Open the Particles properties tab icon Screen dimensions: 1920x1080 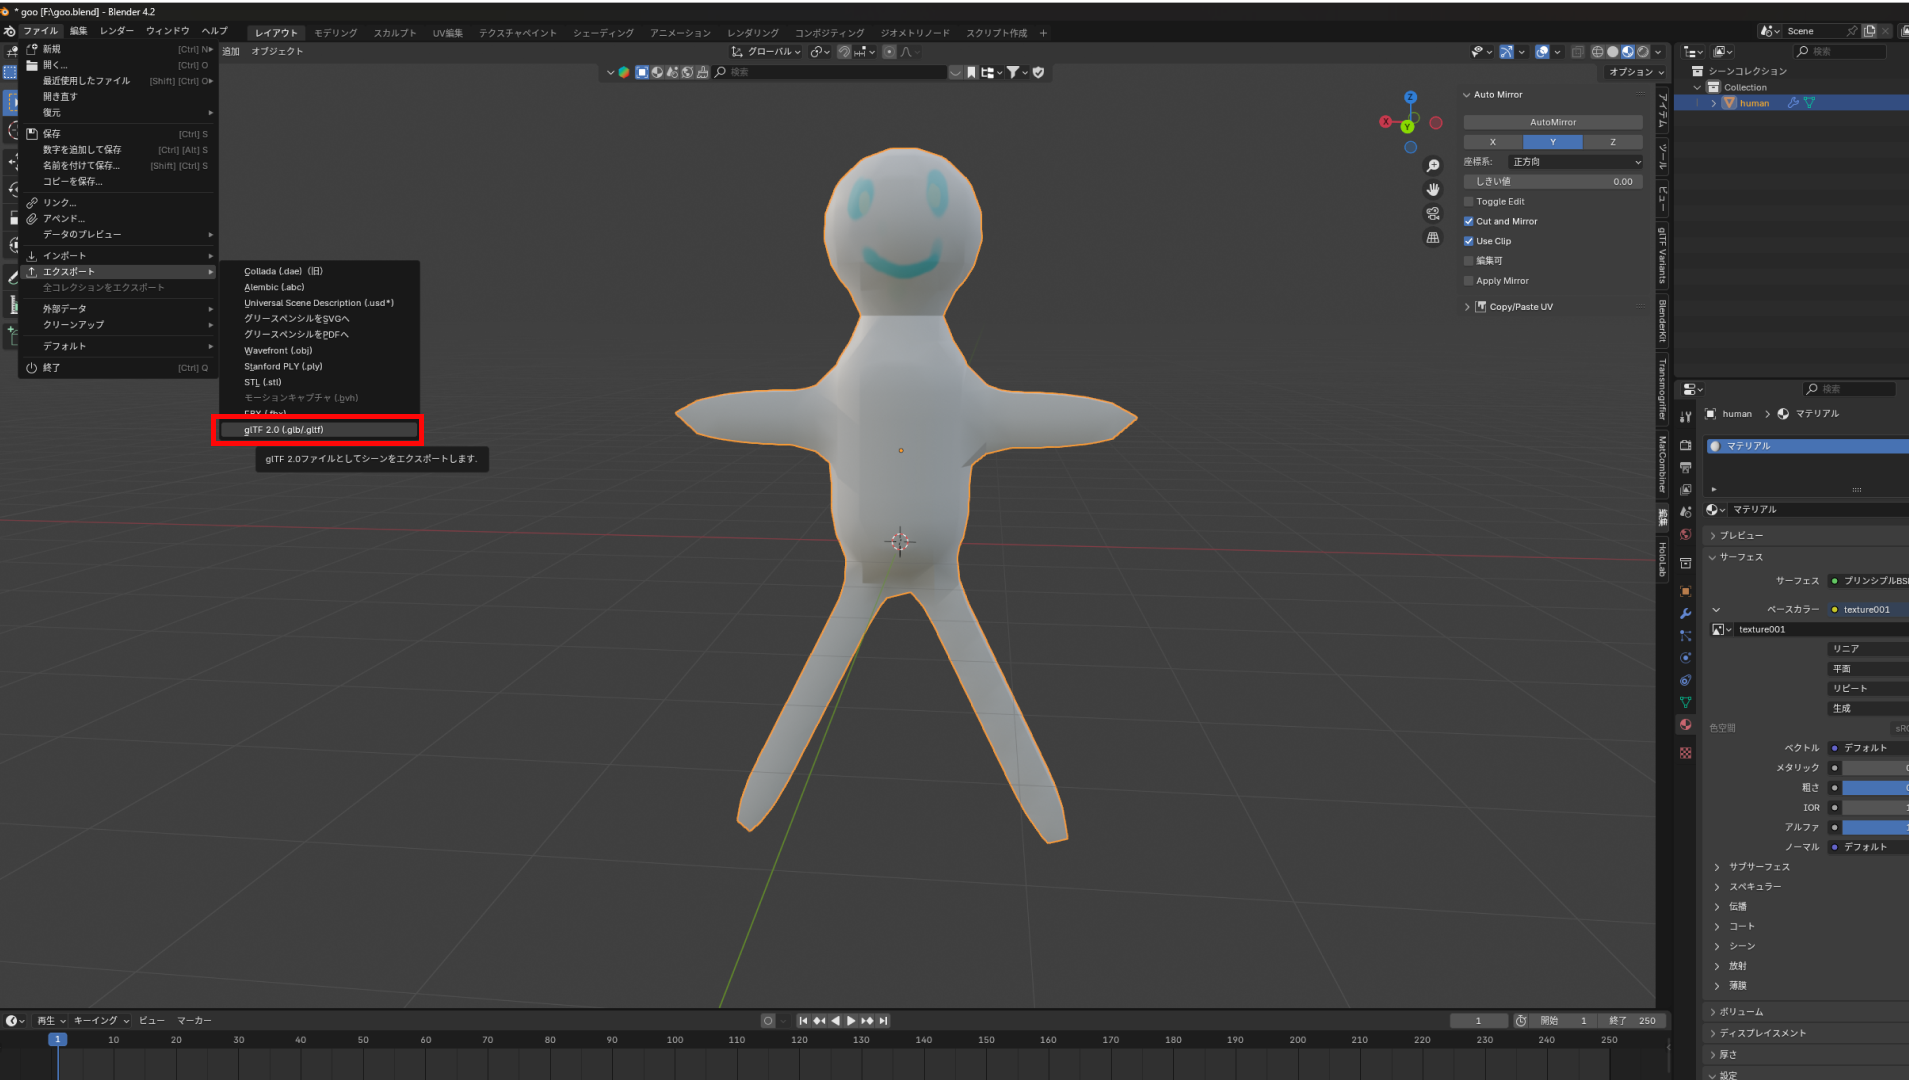tap(1685, 636)
